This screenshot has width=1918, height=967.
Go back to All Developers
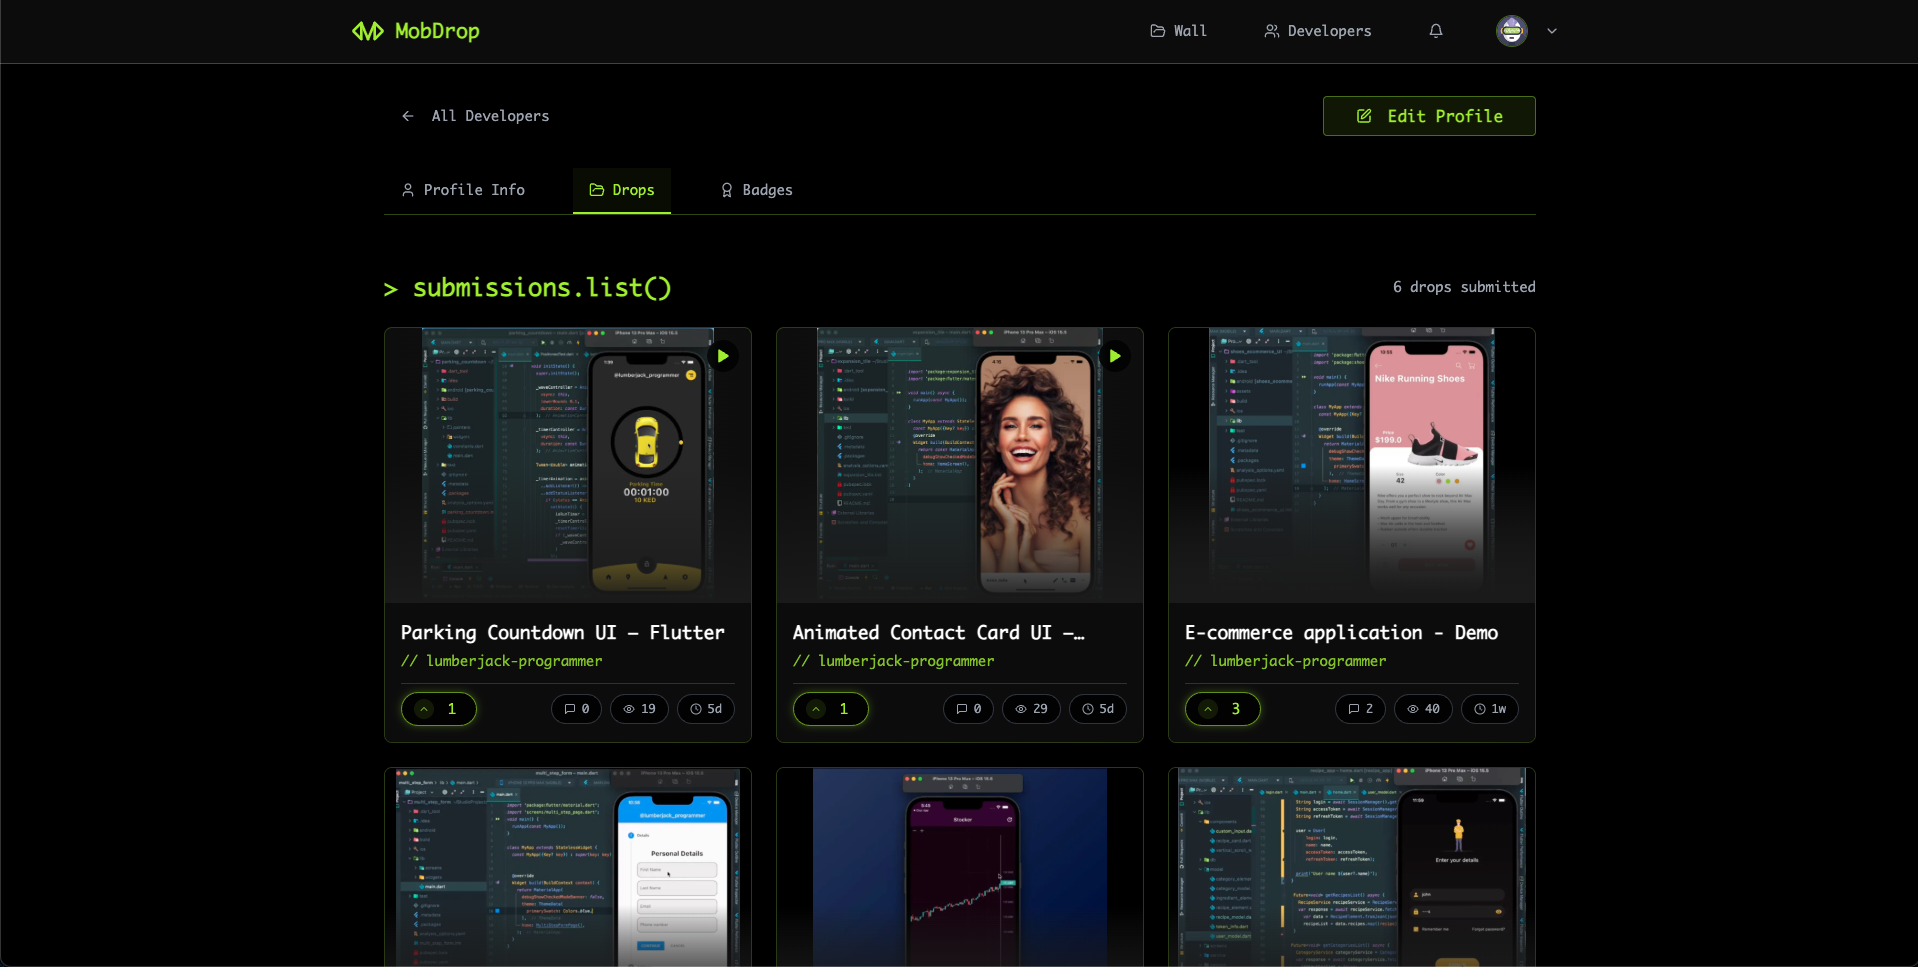476,116
